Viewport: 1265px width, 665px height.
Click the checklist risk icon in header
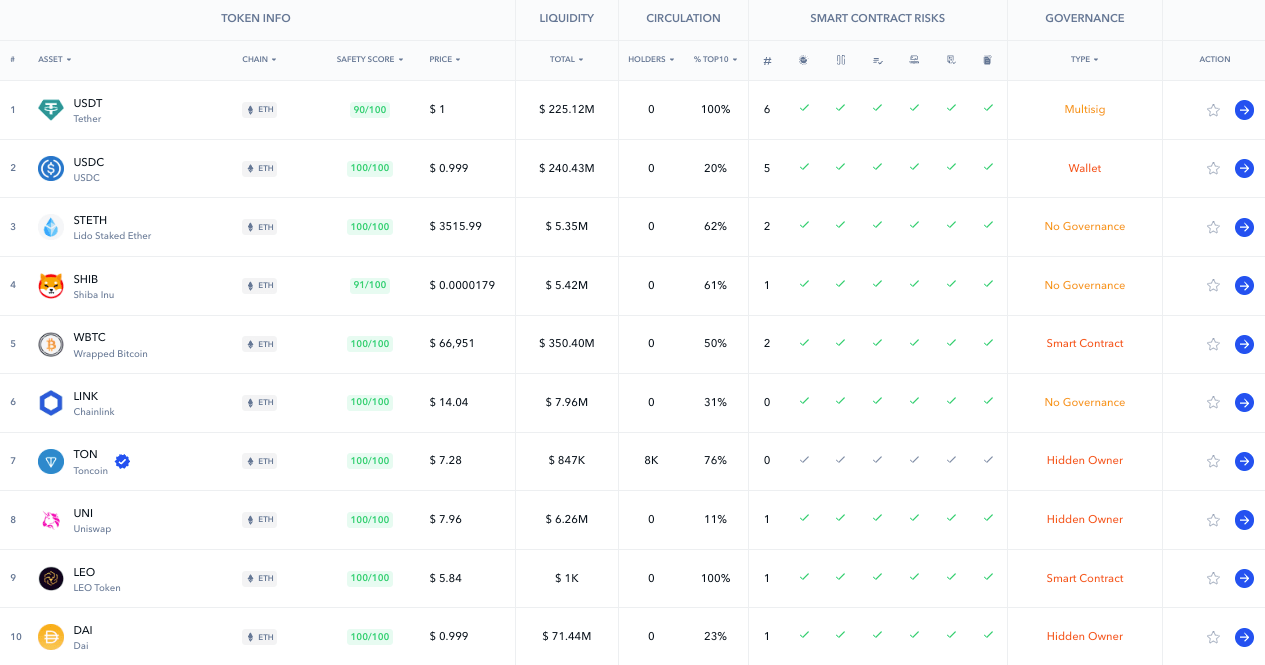click(877, 60)
